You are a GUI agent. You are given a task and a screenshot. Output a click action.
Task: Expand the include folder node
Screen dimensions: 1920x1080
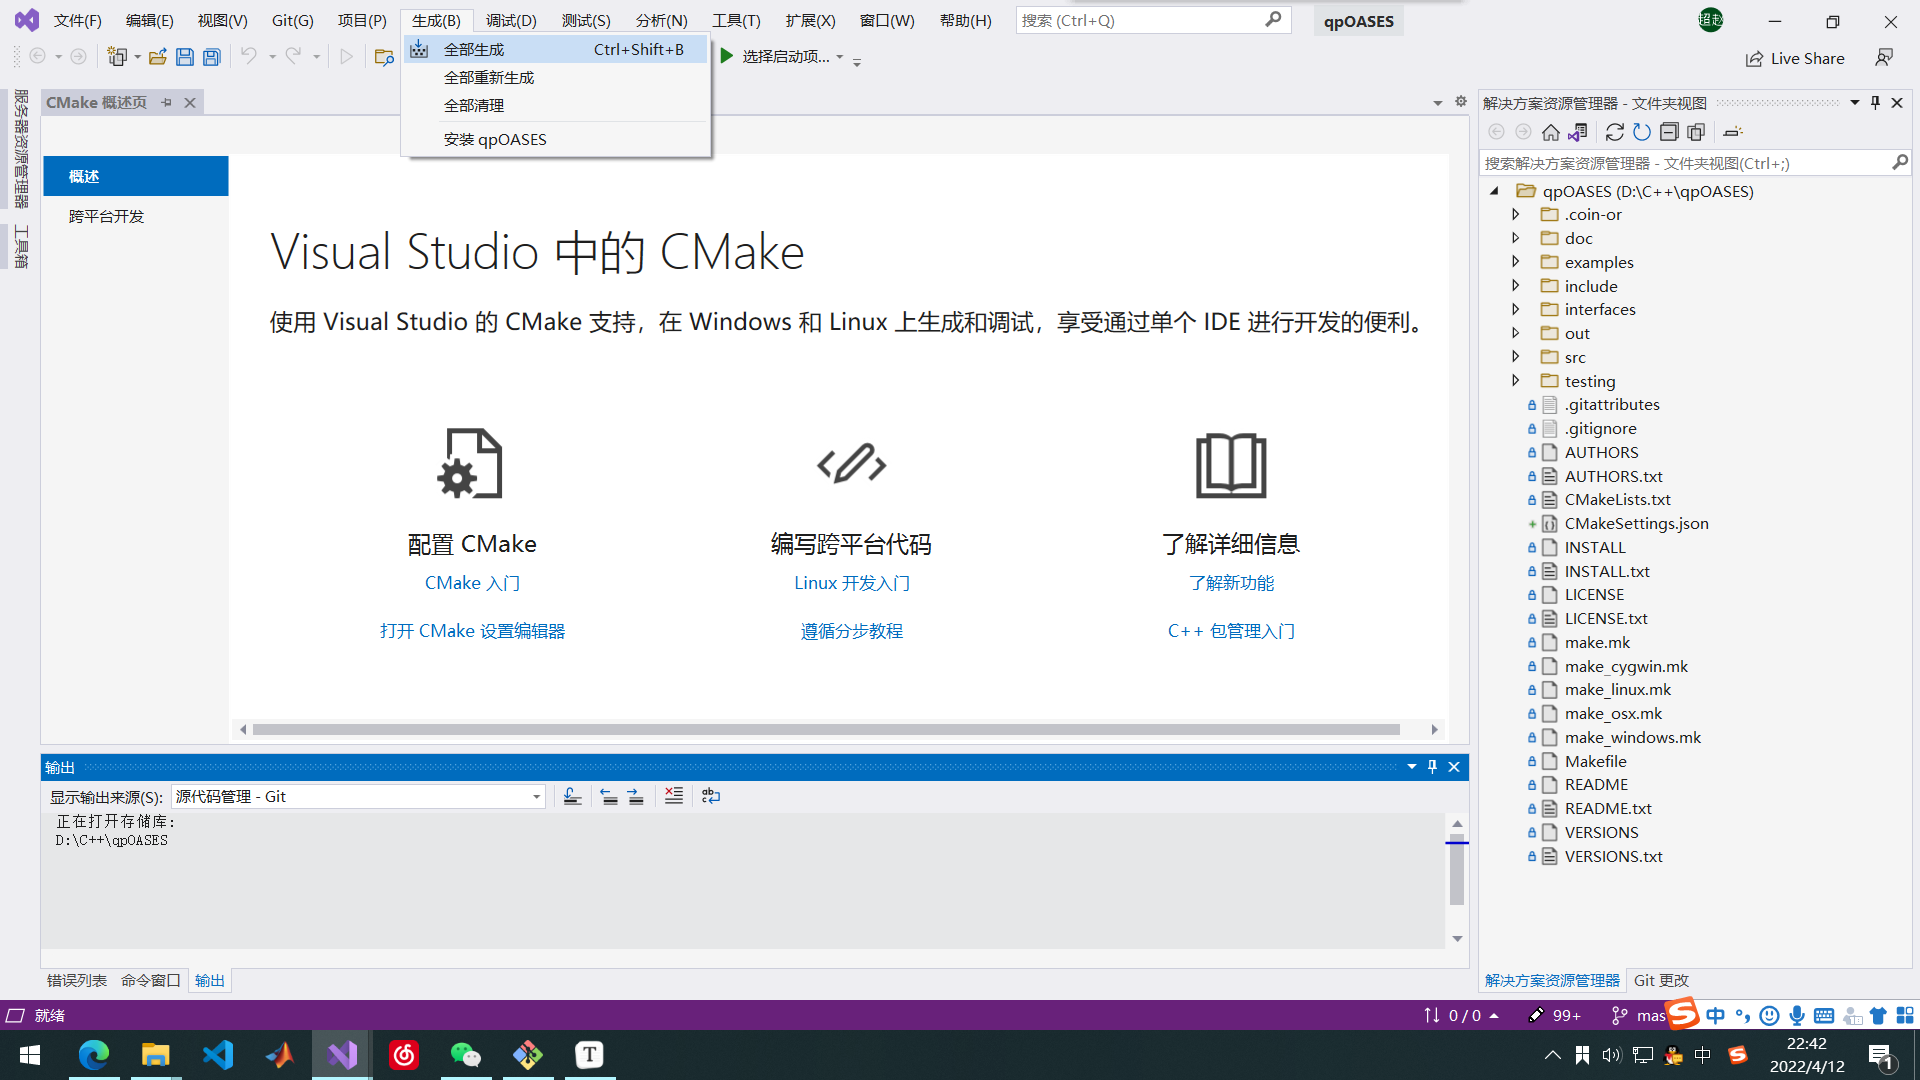1516,286
